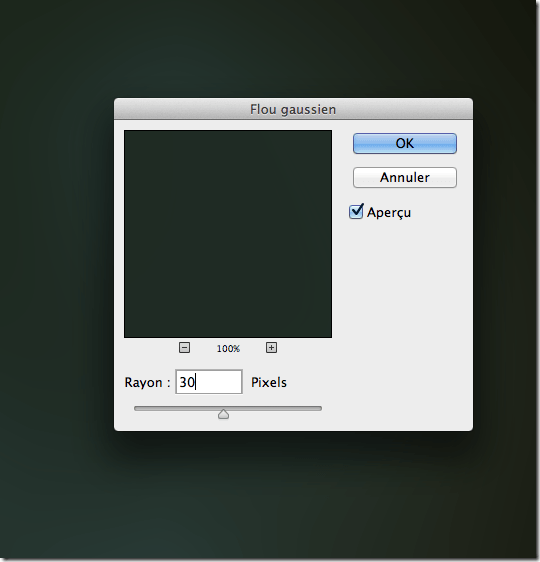
Task: Cancel the dialog with Annuler
Action: tap(405, 177)
